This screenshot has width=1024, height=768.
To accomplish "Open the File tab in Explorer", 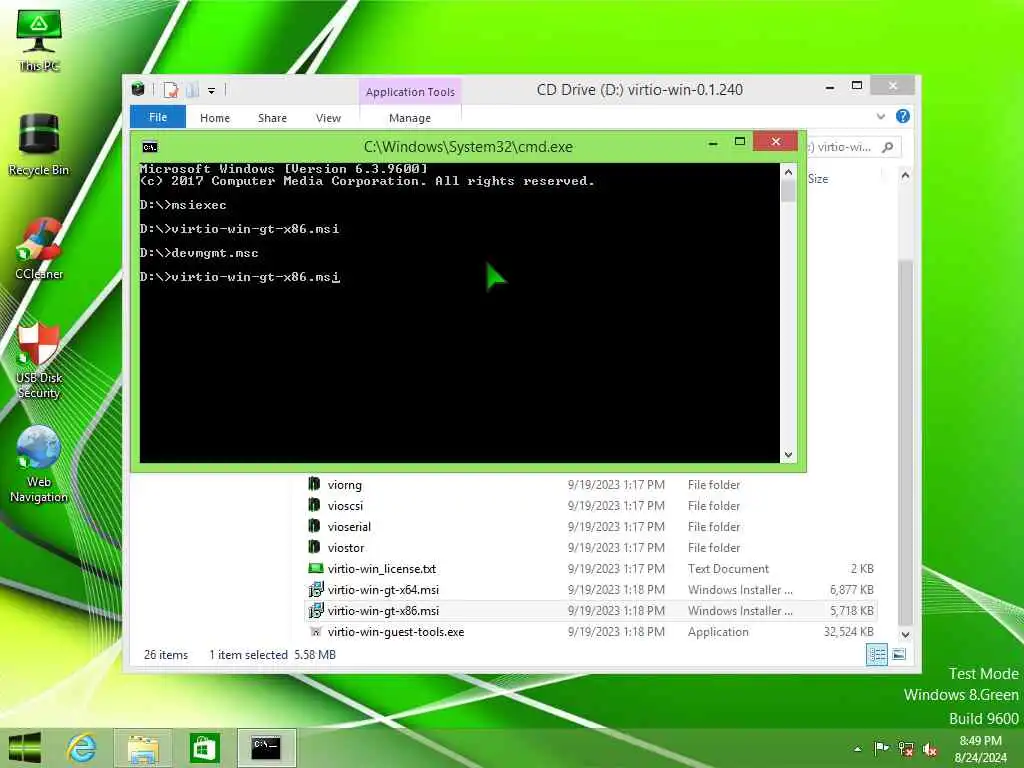I will [158, 117].
